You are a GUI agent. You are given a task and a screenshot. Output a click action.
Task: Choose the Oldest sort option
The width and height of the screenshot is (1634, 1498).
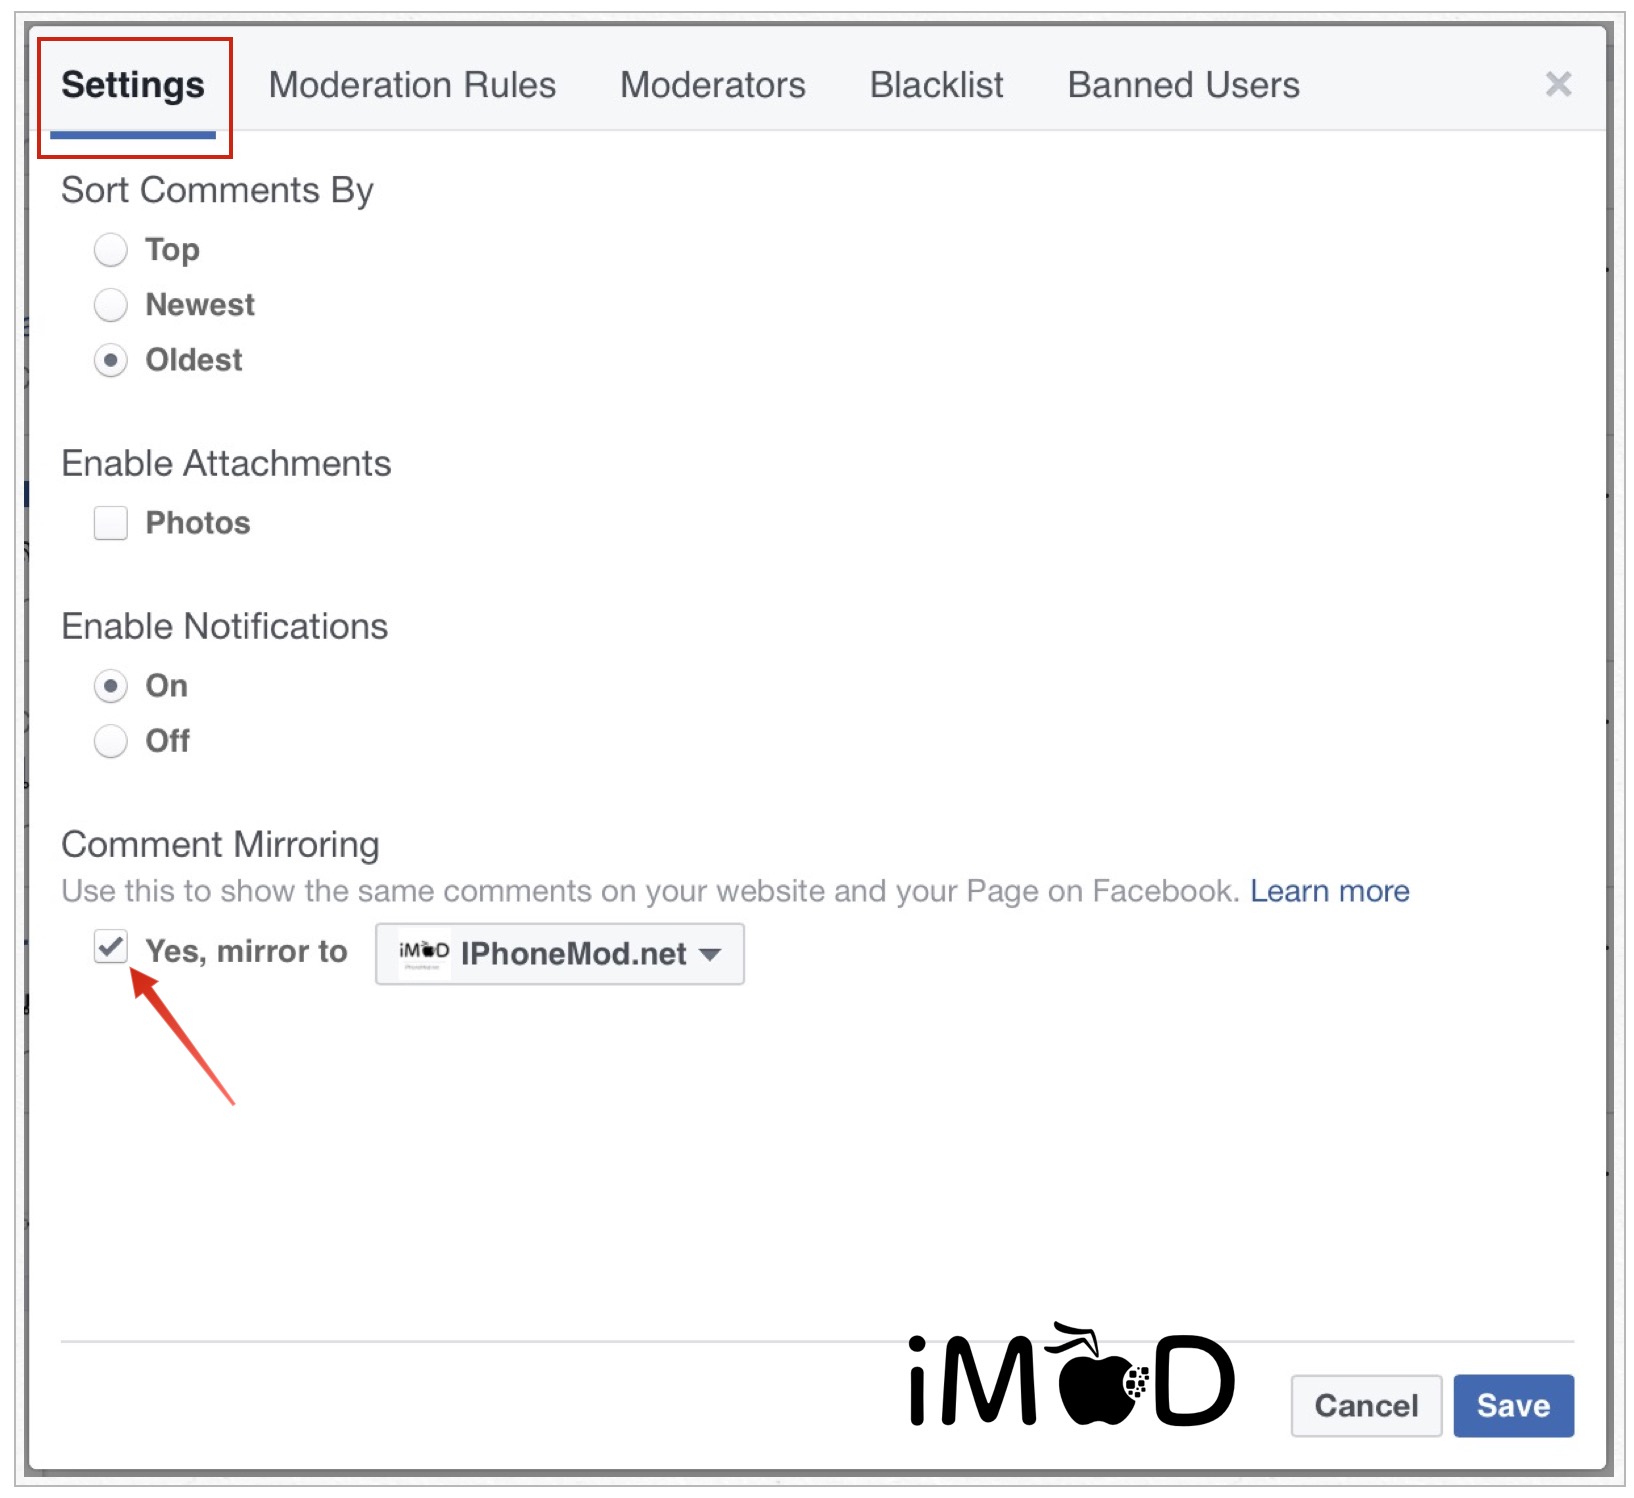tap(111, 360)
